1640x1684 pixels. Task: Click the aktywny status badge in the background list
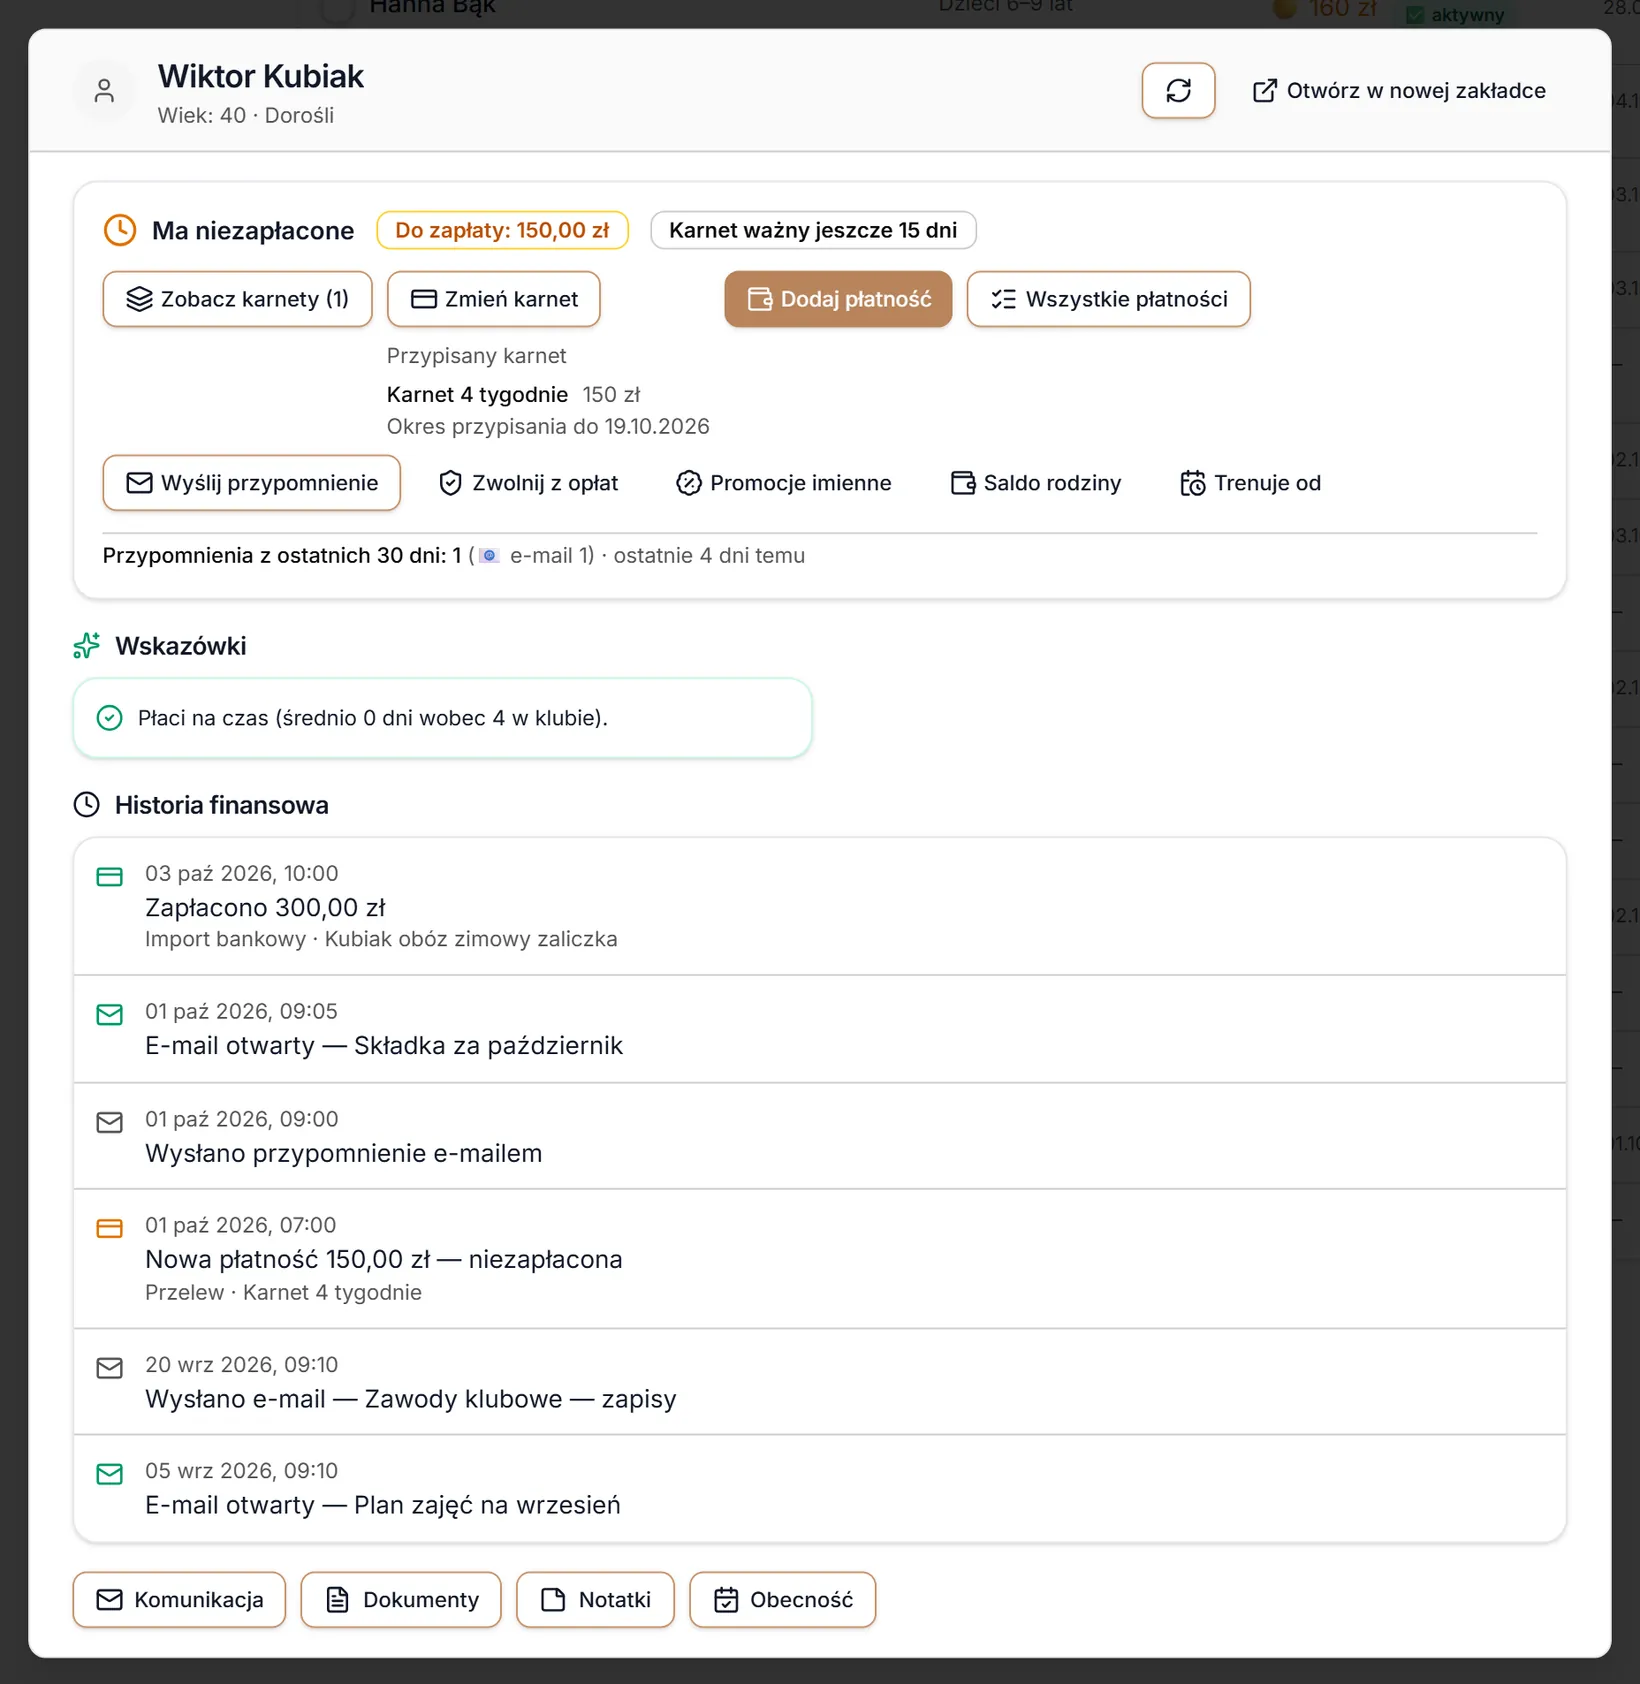pyautogui.click(x=1455, y=14)
